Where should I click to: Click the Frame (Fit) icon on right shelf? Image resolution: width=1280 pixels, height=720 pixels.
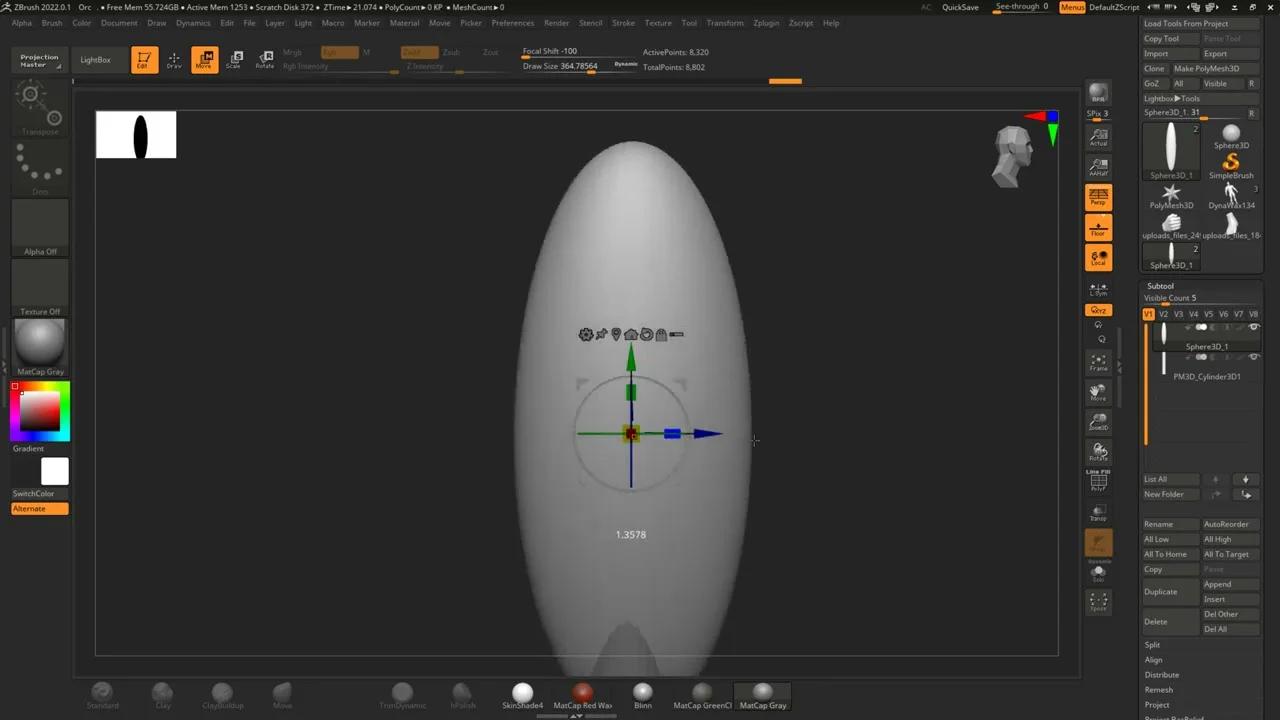pos(1098,363)
